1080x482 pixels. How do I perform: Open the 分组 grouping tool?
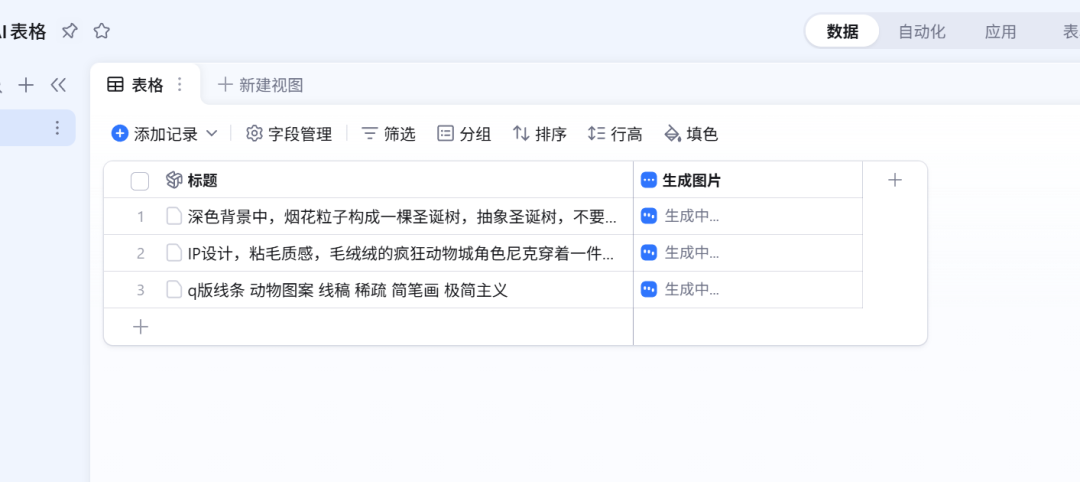[x=464, y=134]
